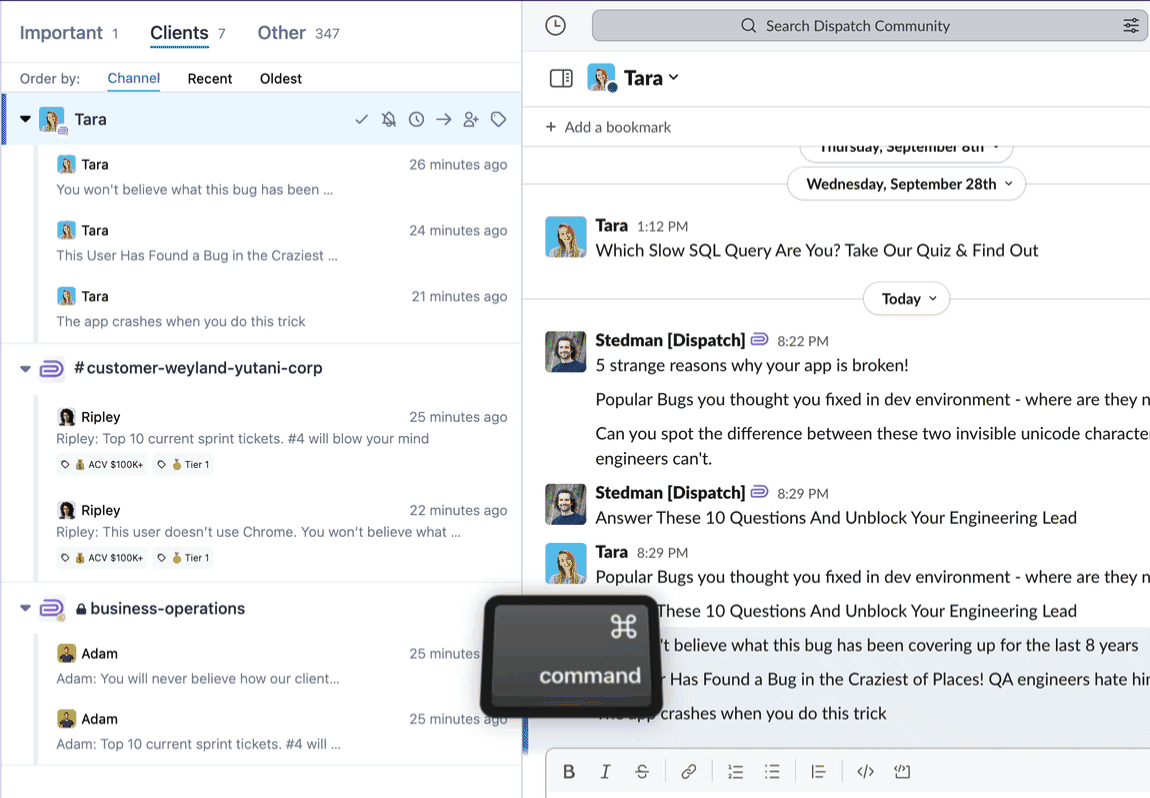Click ACV $100K+ tag under Ripley's 25 minutes message
The width and height of the screenshot is (1150, 798).
[x=102, y=464]
